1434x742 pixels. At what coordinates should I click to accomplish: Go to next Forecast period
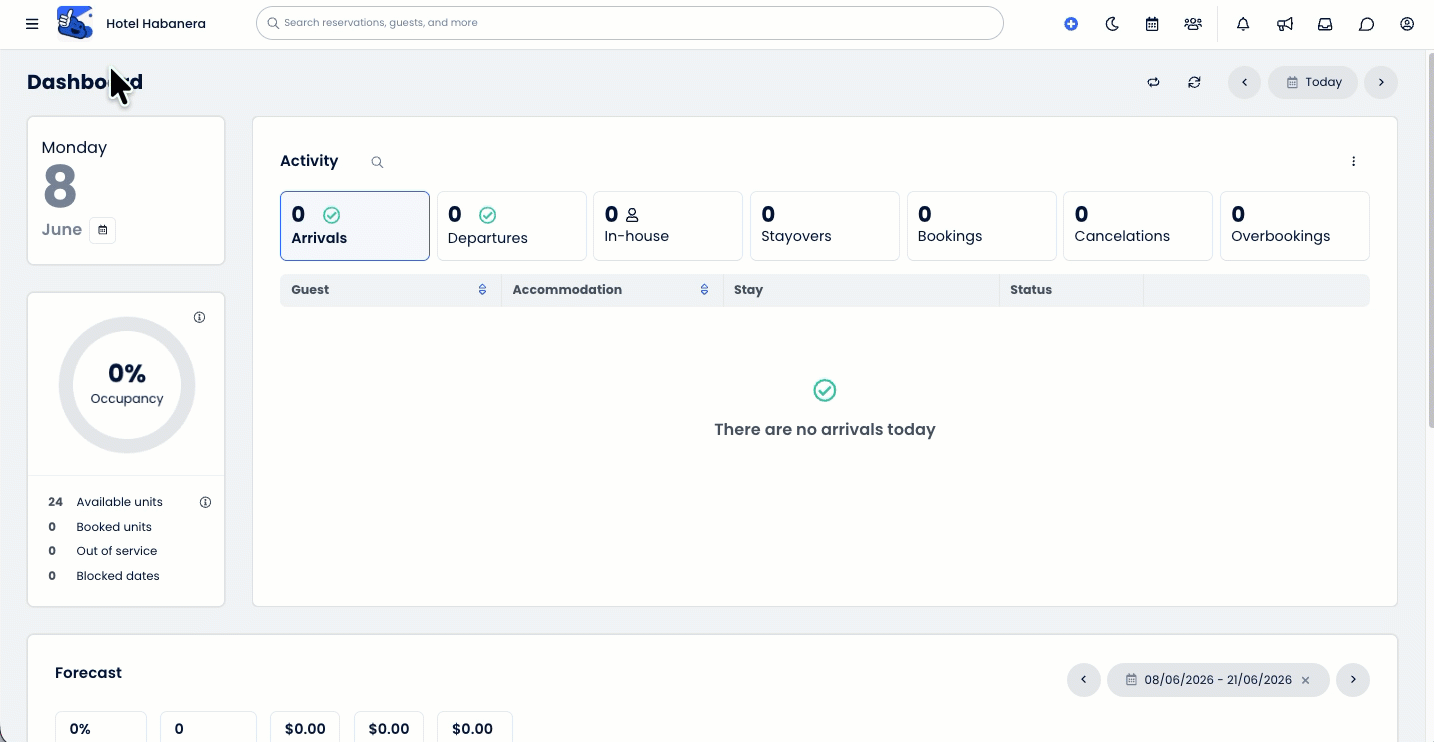(1353, 680)
